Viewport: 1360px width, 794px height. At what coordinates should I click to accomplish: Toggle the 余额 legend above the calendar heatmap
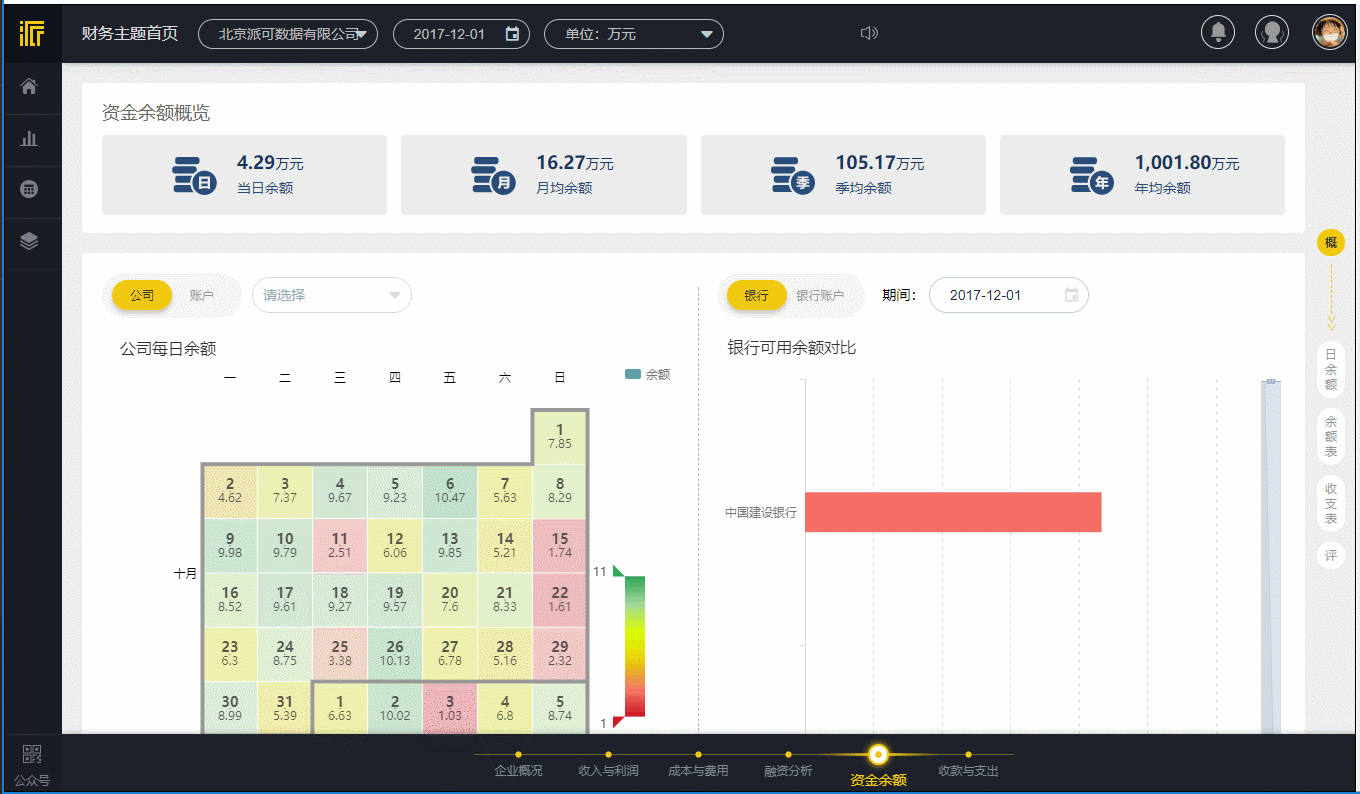647,374
